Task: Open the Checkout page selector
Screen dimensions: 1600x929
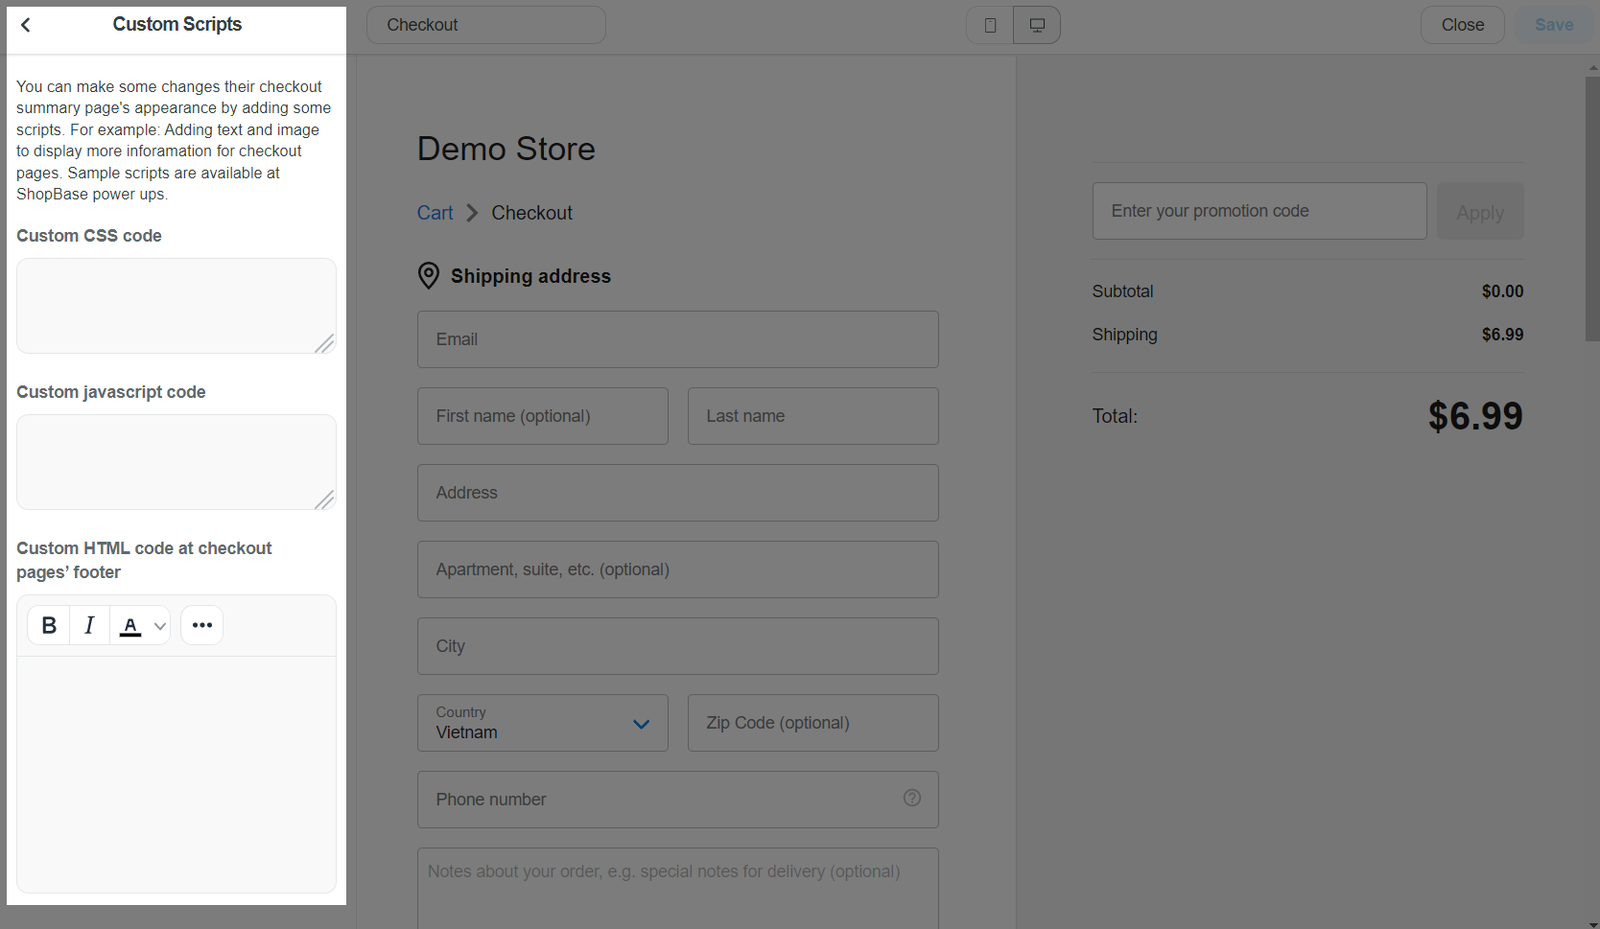Action: [486, 25]
